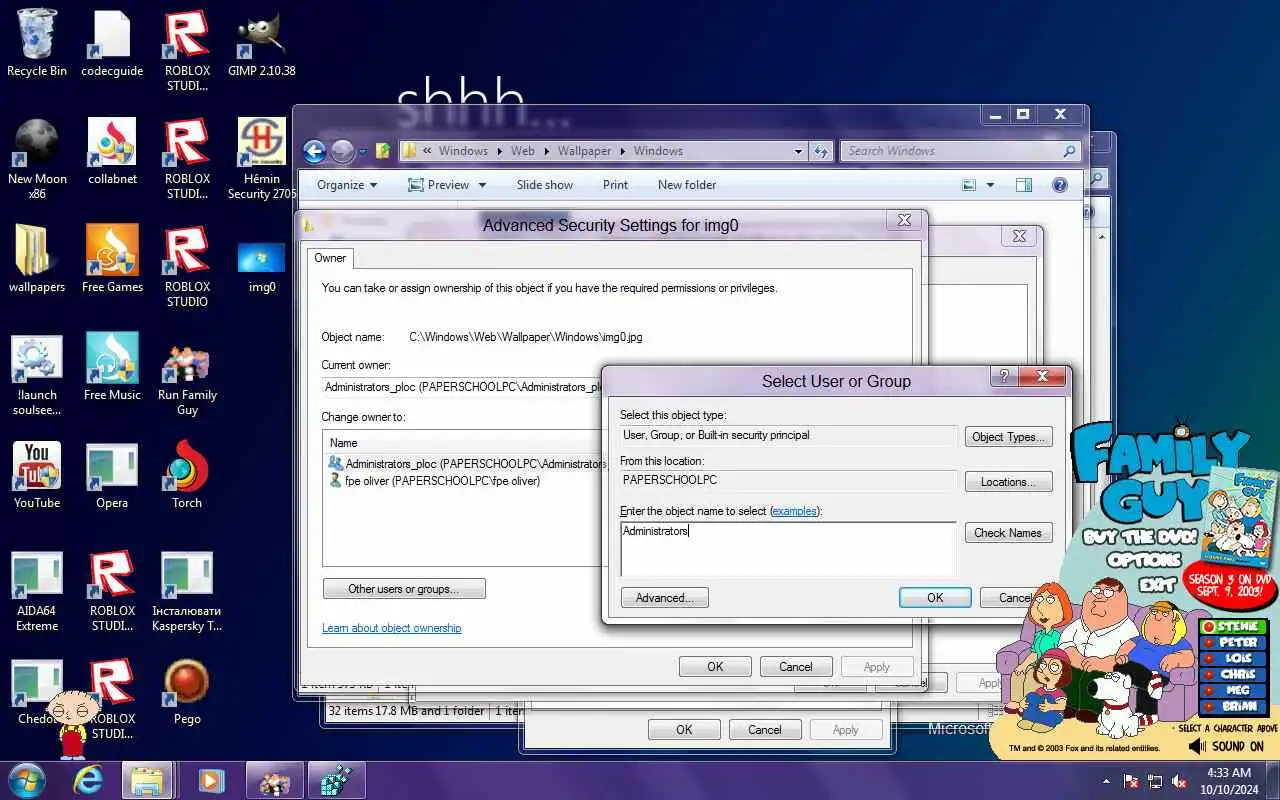
Task: Click the Advanced... button
Action: [x=665, y=598]
